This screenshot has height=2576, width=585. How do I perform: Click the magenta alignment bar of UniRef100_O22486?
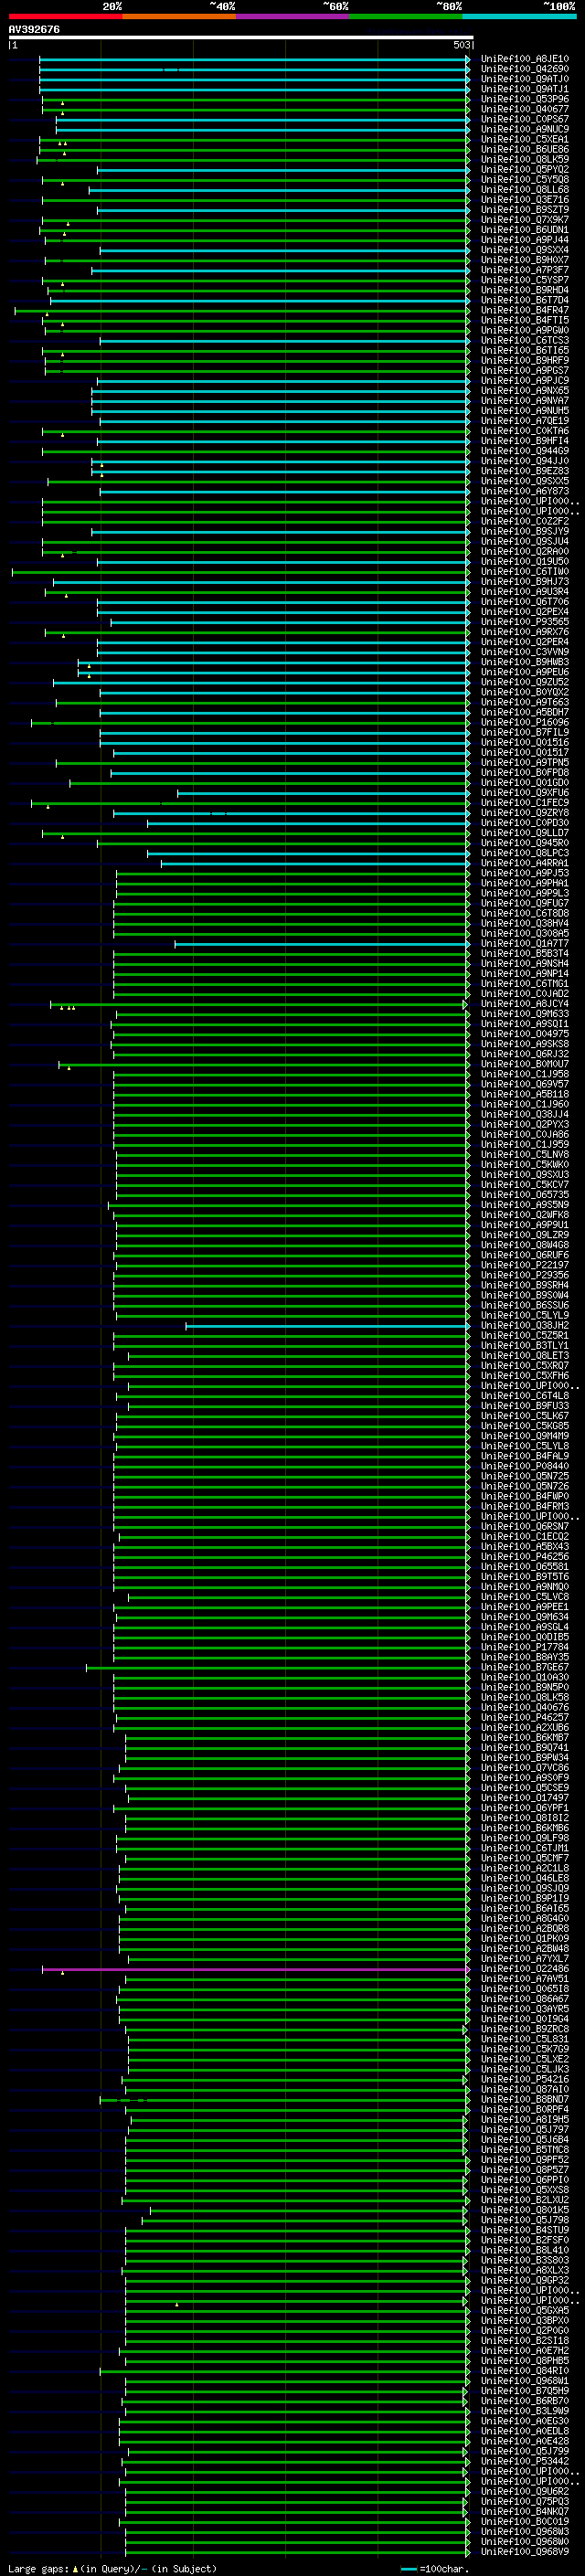pyautogui.click(x=255, y=1969)
